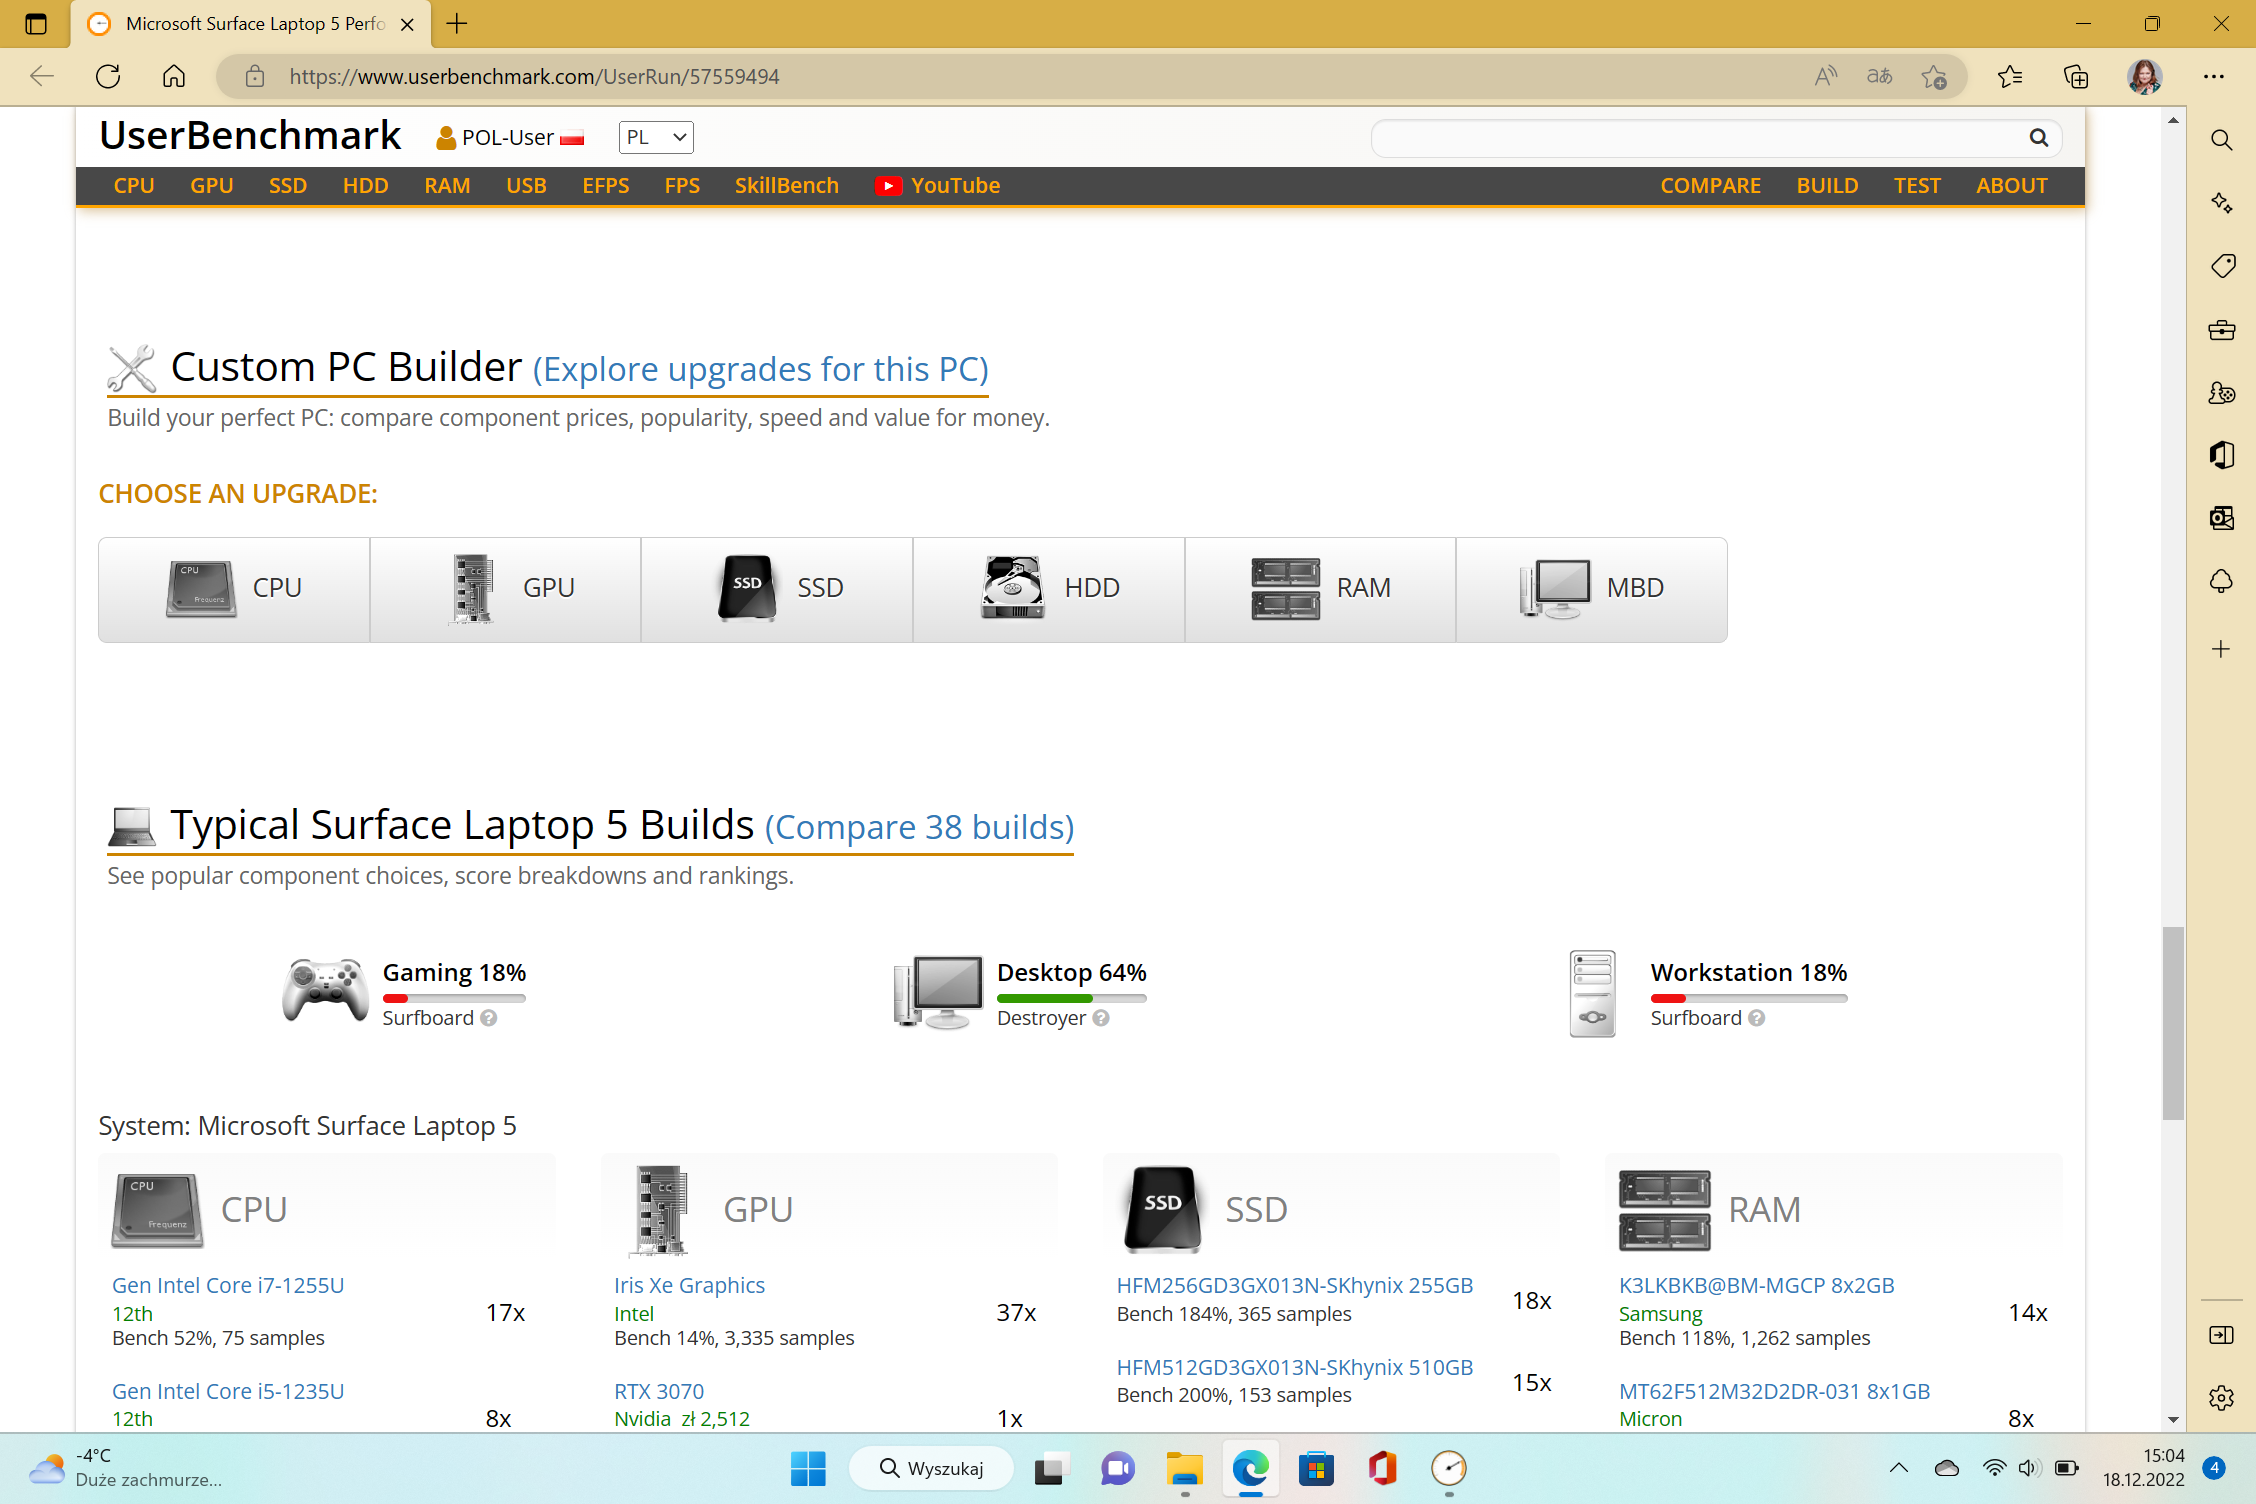
Task: Open the YouTube link in navigation bar
Action: [x=938, y=186]
